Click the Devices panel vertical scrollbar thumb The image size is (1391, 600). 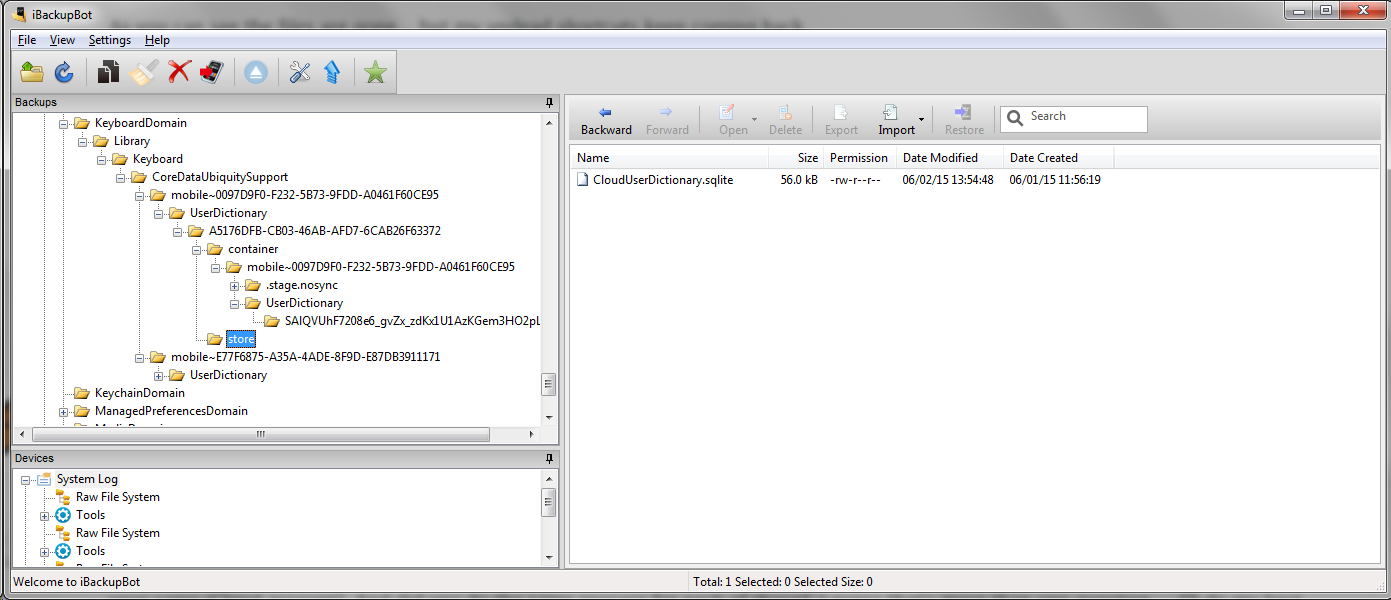548,502
